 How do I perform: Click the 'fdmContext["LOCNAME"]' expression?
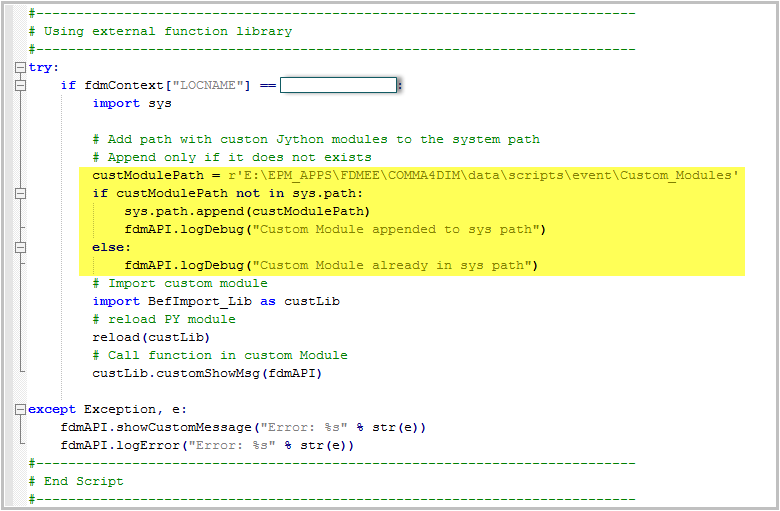168,86
